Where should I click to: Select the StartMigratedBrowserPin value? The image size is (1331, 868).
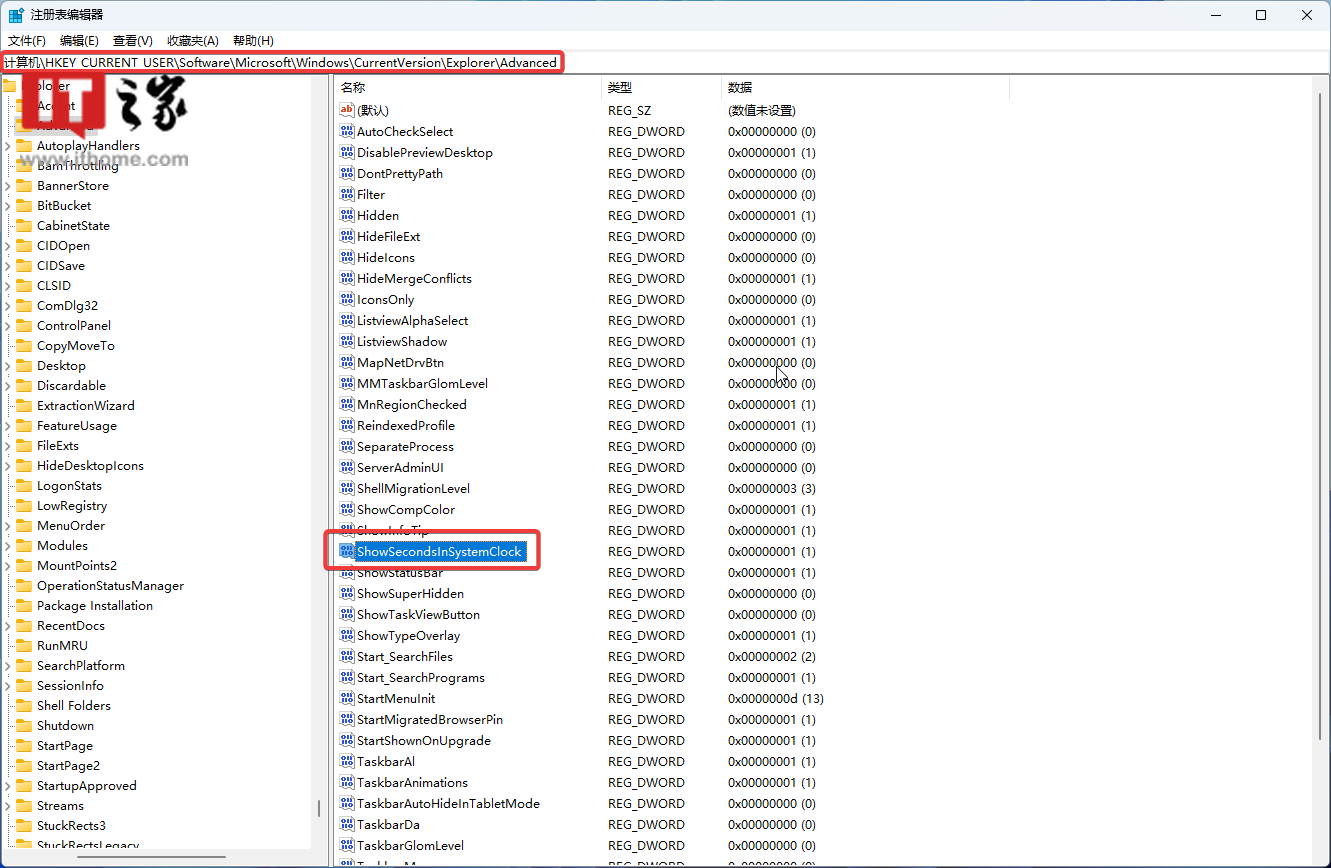430,719
